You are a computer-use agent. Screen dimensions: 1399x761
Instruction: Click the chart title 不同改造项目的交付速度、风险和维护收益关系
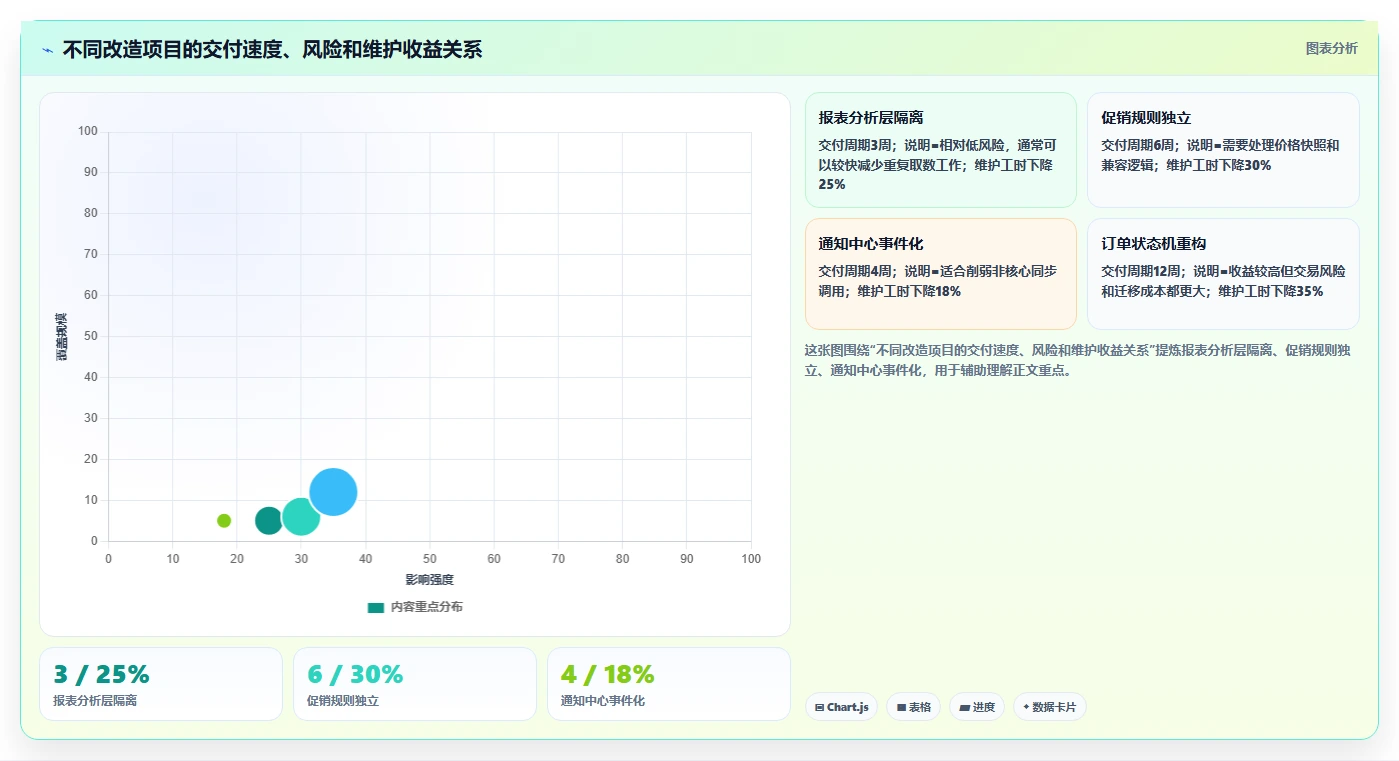coord(272,49)
